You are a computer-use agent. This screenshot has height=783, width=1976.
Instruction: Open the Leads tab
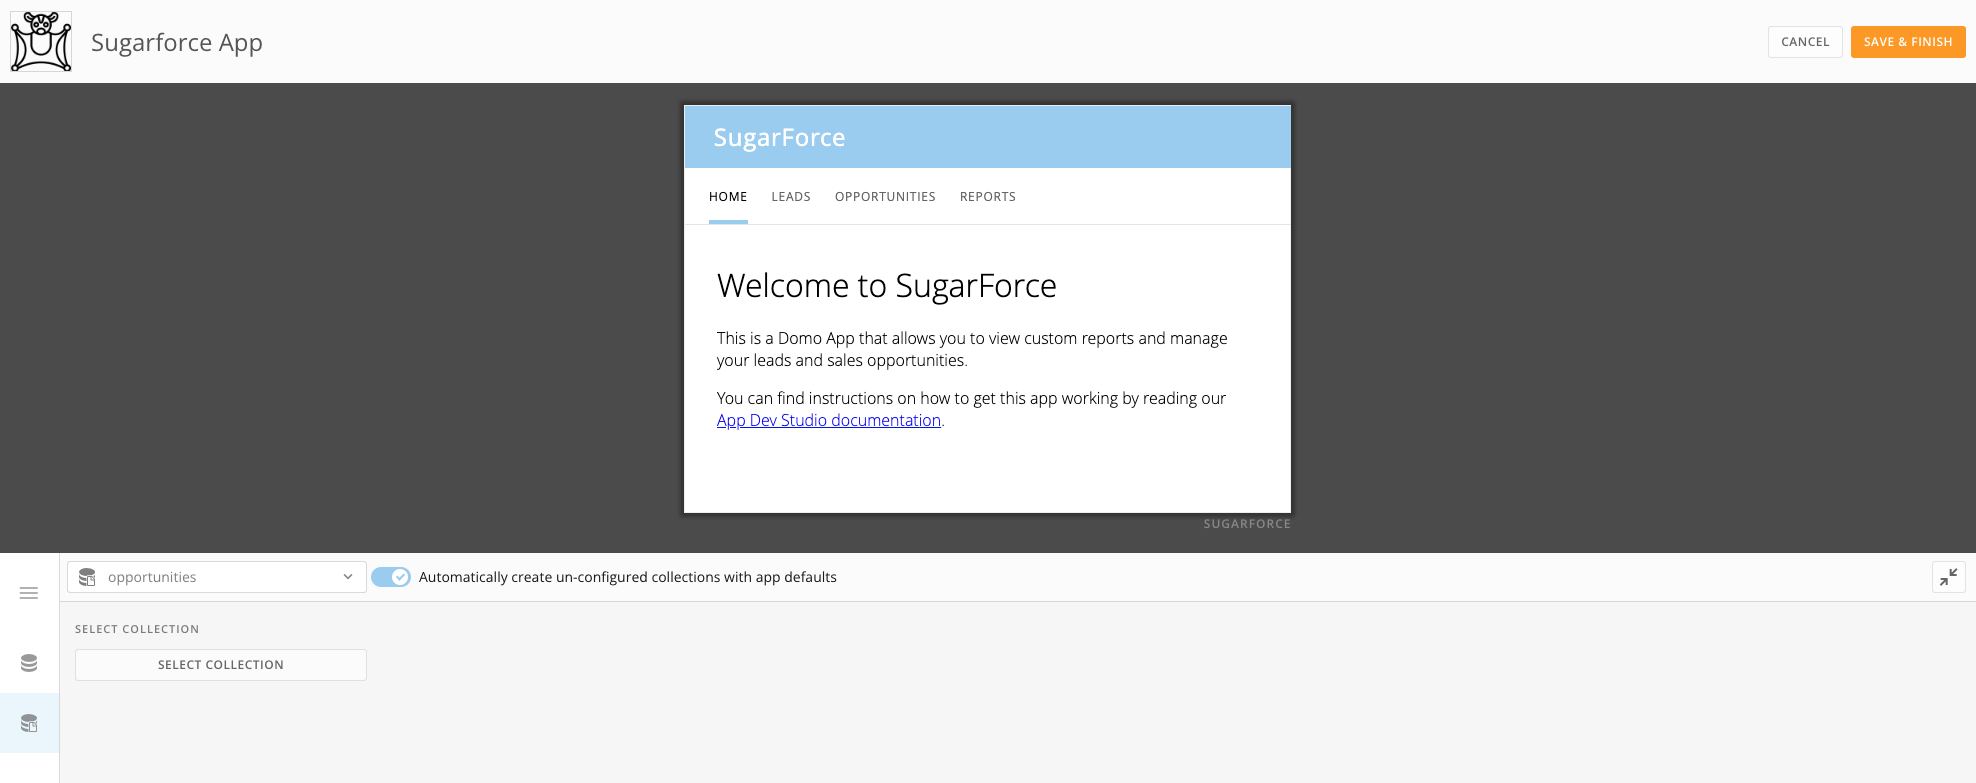tap(791, 197)
